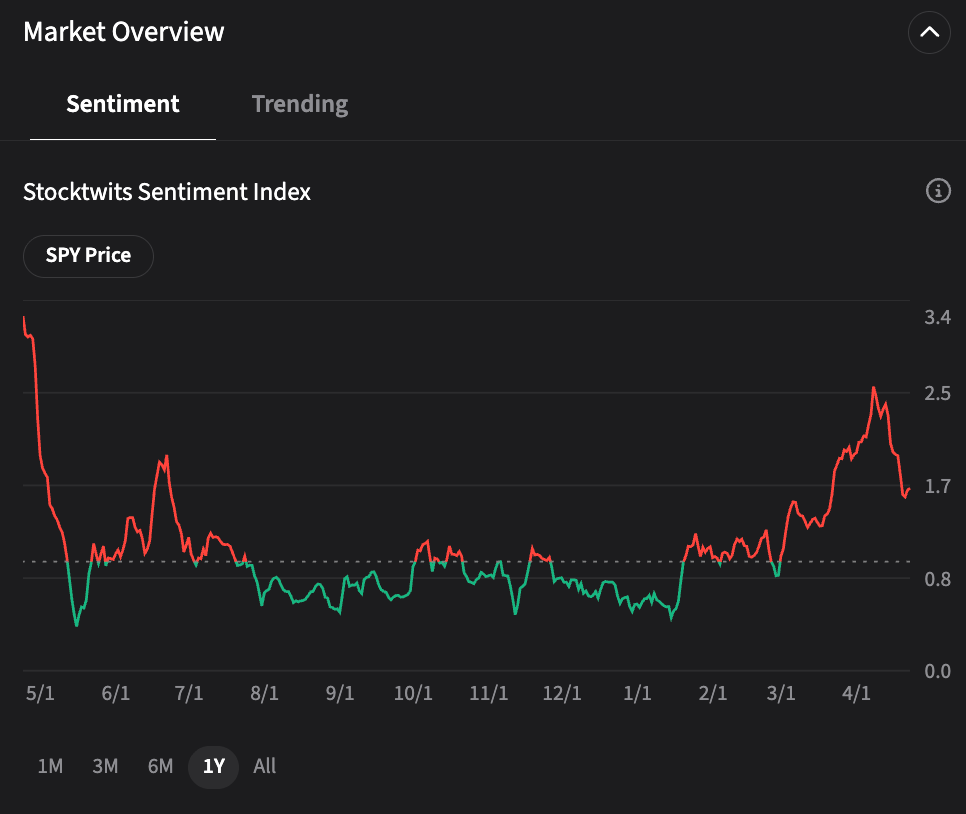966x814 pixels.
Task: Select the 3M time range
Action: [105, 766]
